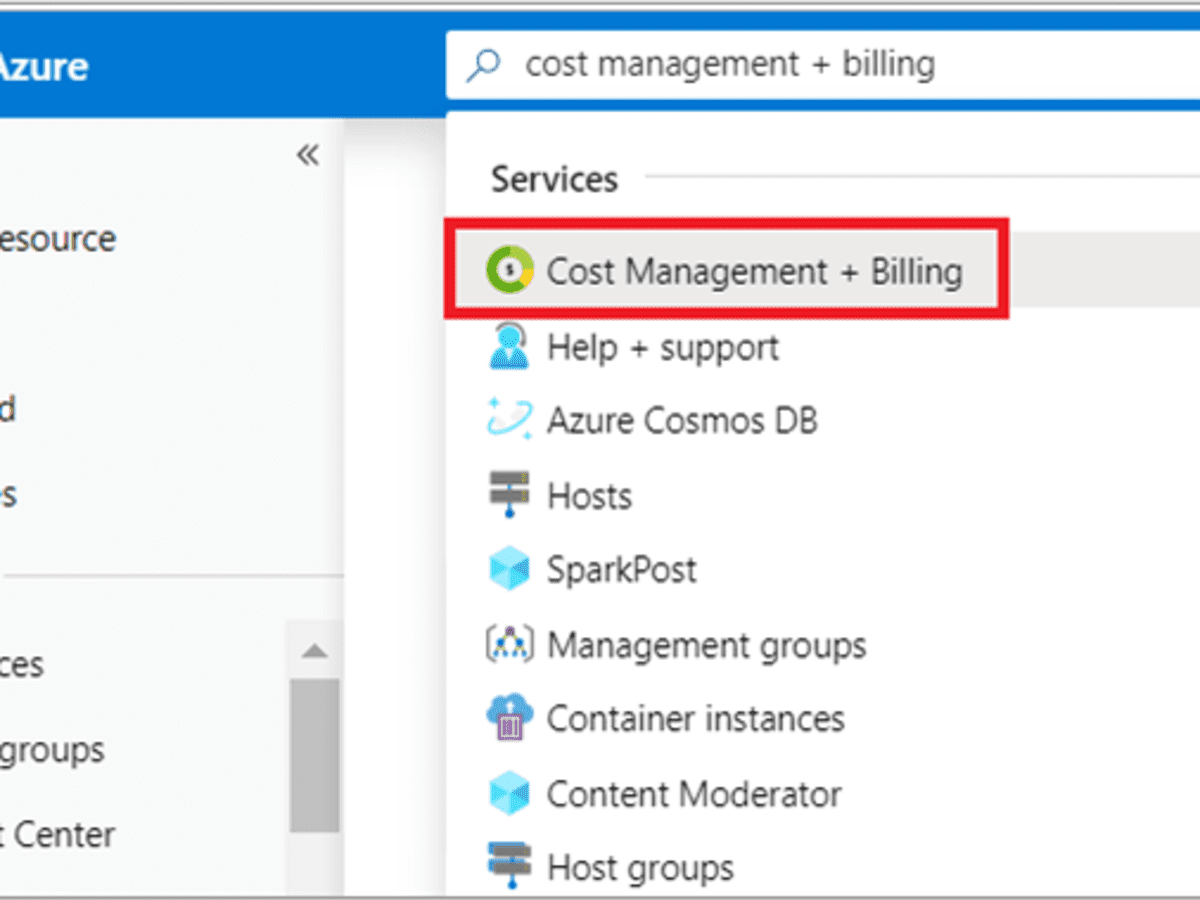This screenshot has width=1200, height=900.
Task: Click the Host groups icon
Action: pos(510,866)
